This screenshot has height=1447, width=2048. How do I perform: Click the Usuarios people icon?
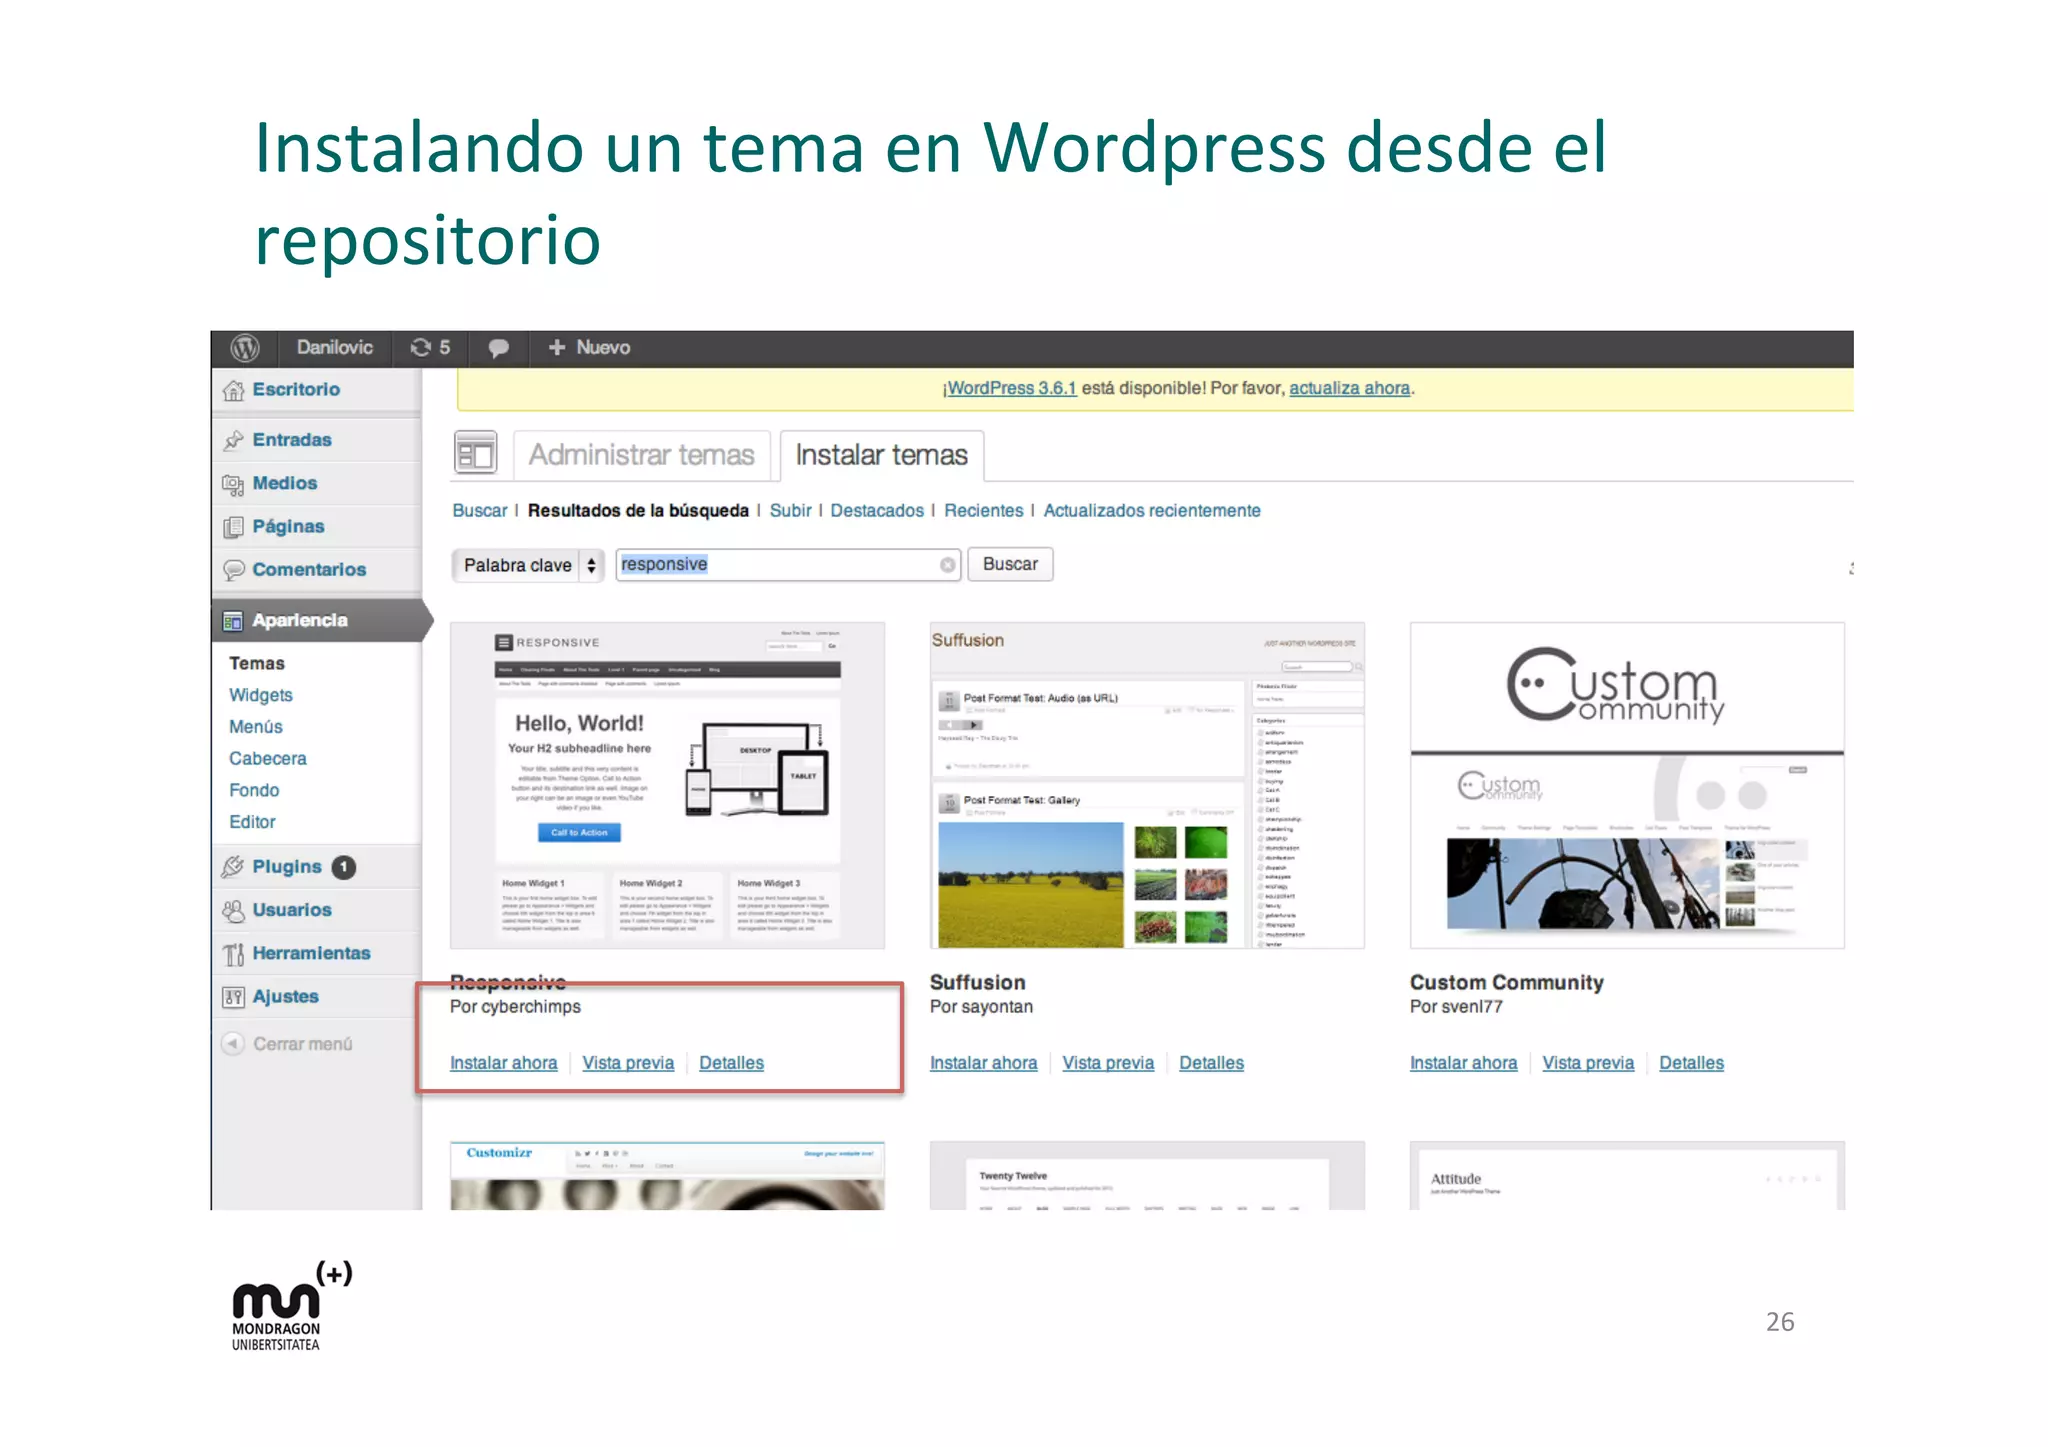[234, 910]
